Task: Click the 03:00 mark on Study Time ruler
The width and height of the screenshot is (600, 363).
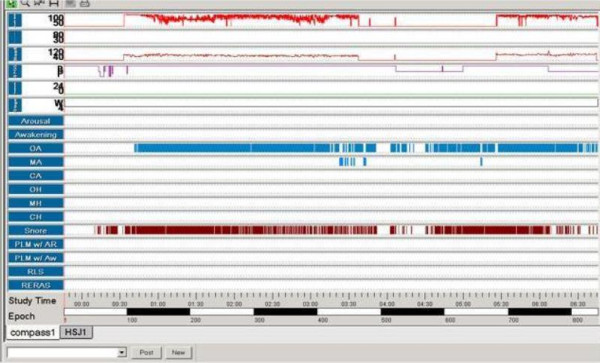Action: [x=310, y=304]
